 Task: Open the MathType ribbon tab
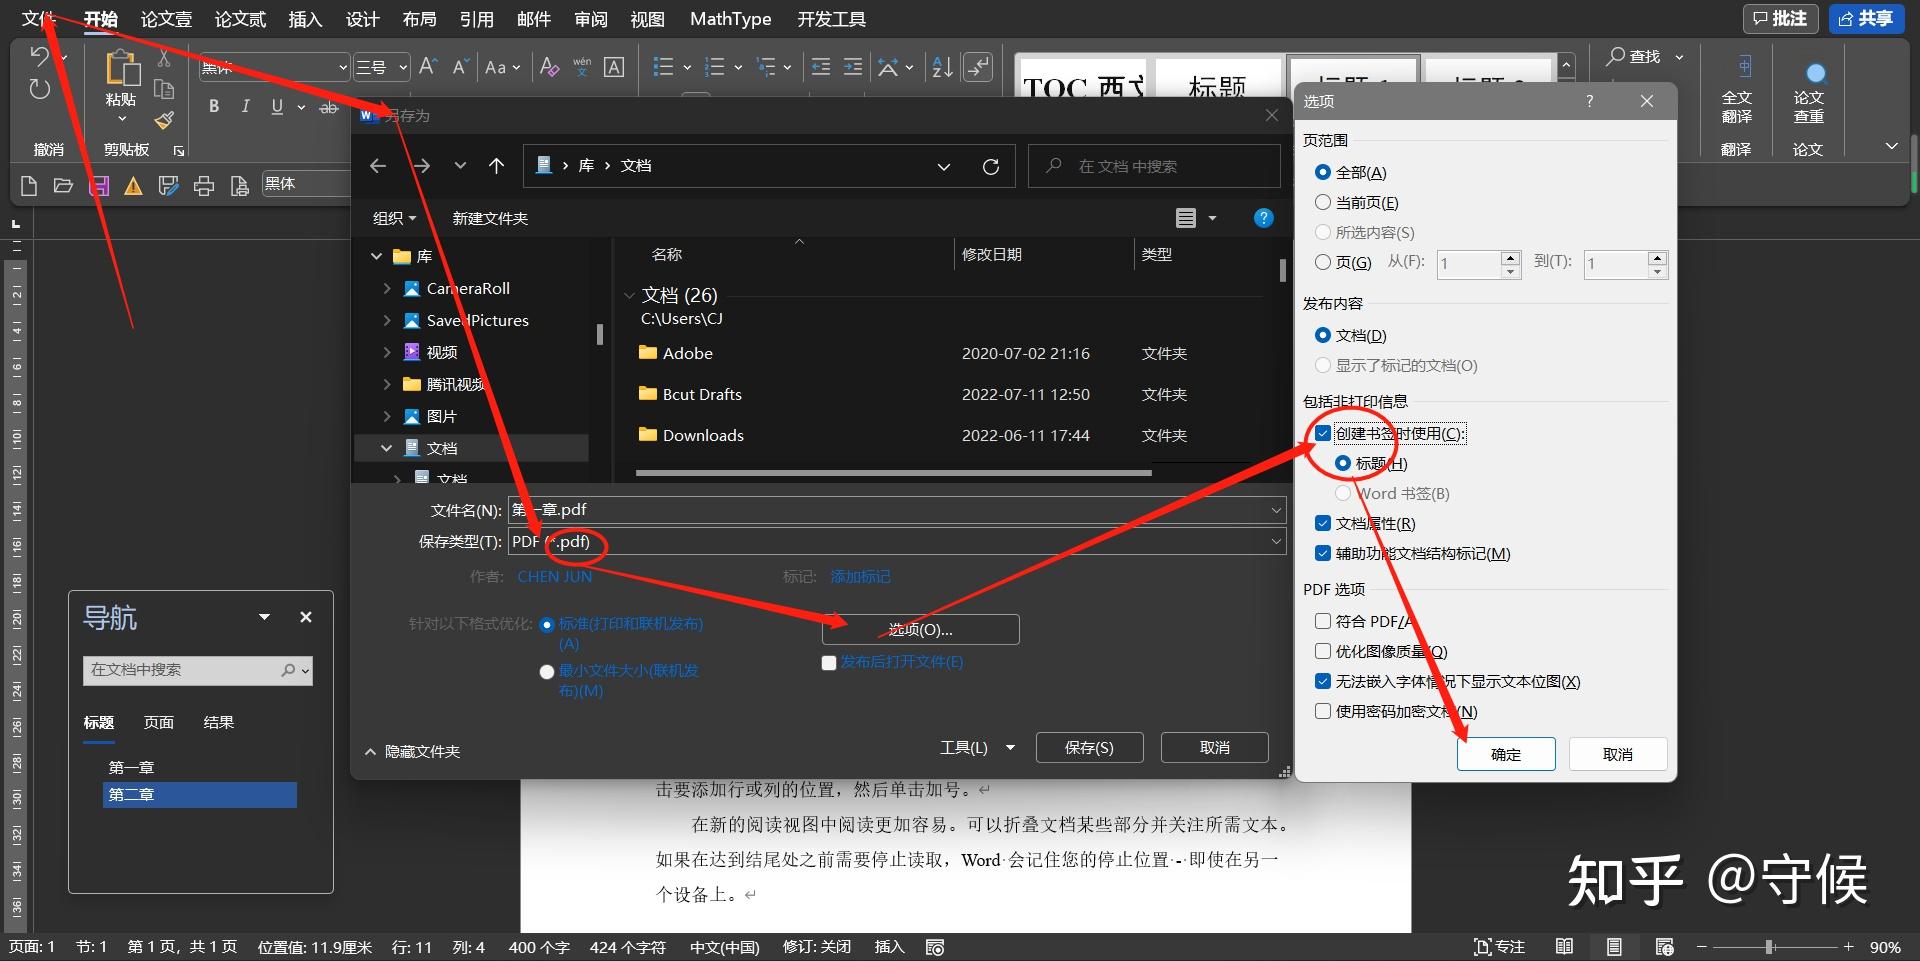731,19
